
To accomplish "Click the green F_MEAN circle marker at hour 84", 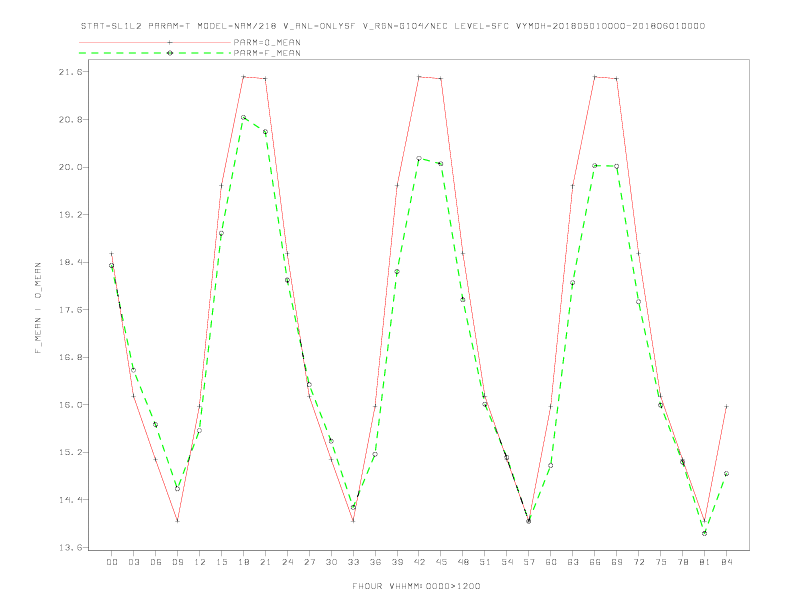I will click(x=726, y=474).
